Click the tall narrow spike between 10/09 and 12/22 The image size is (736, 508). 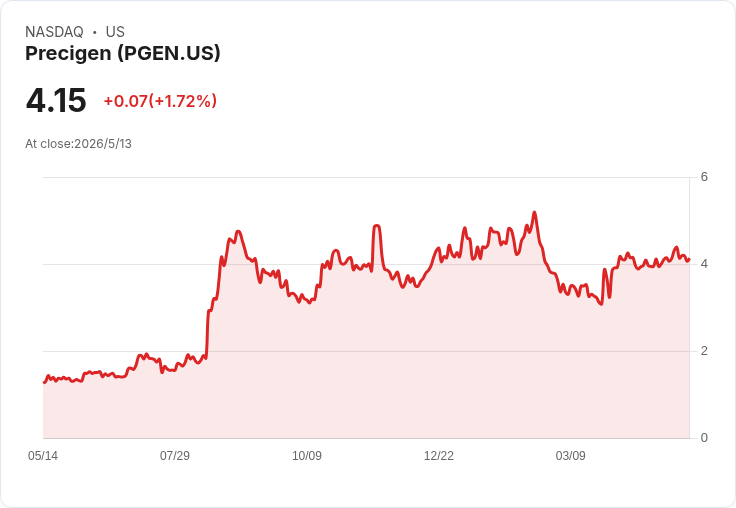pos(376,226)
